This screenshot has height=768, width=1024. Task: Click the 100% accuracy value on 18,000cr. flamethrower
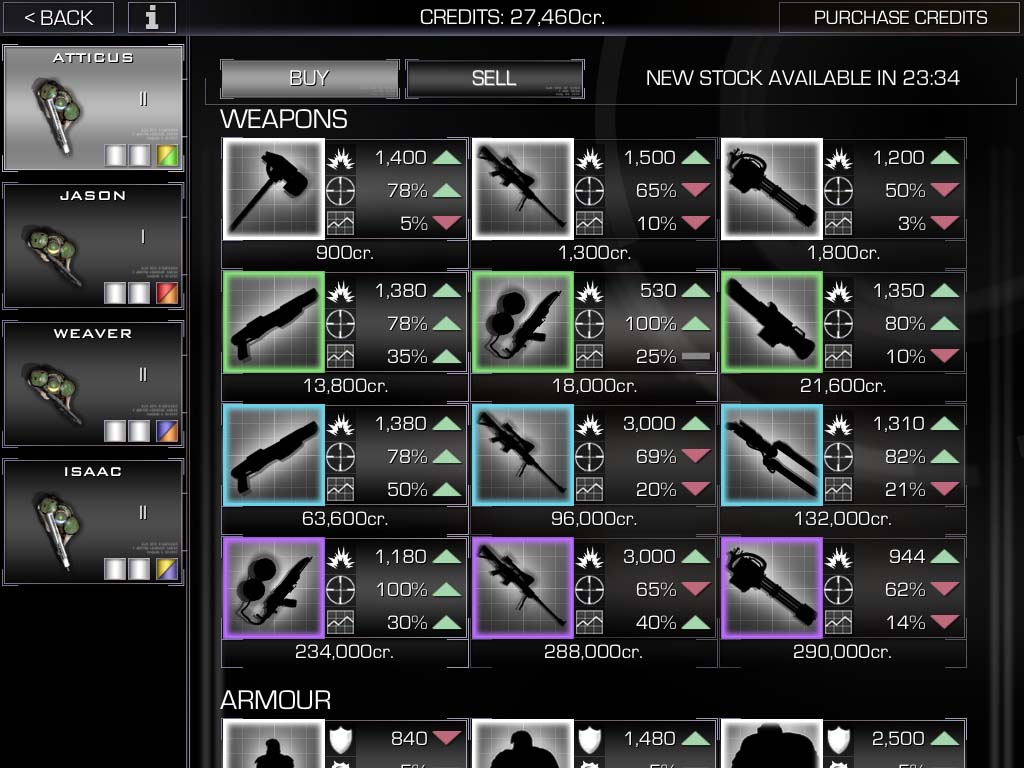pos(650,324)
